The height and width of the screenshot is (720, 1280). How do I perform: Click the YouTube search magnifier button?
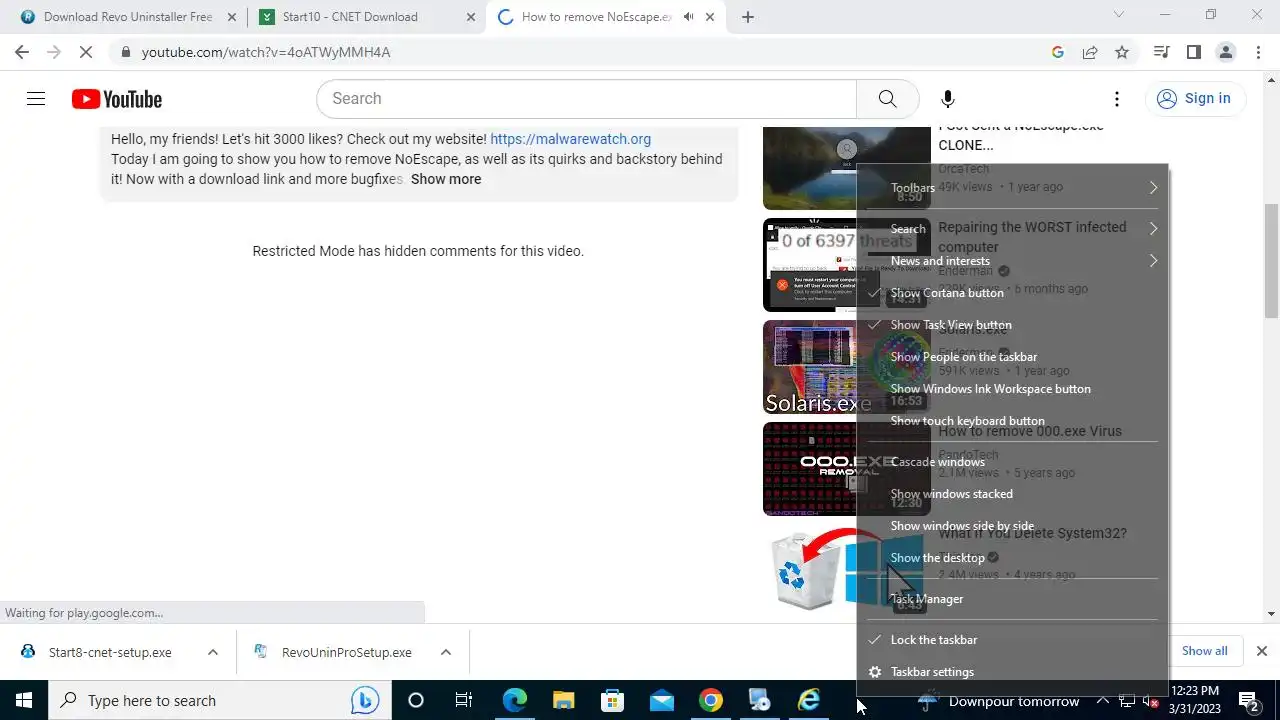(x=887, y=98)
